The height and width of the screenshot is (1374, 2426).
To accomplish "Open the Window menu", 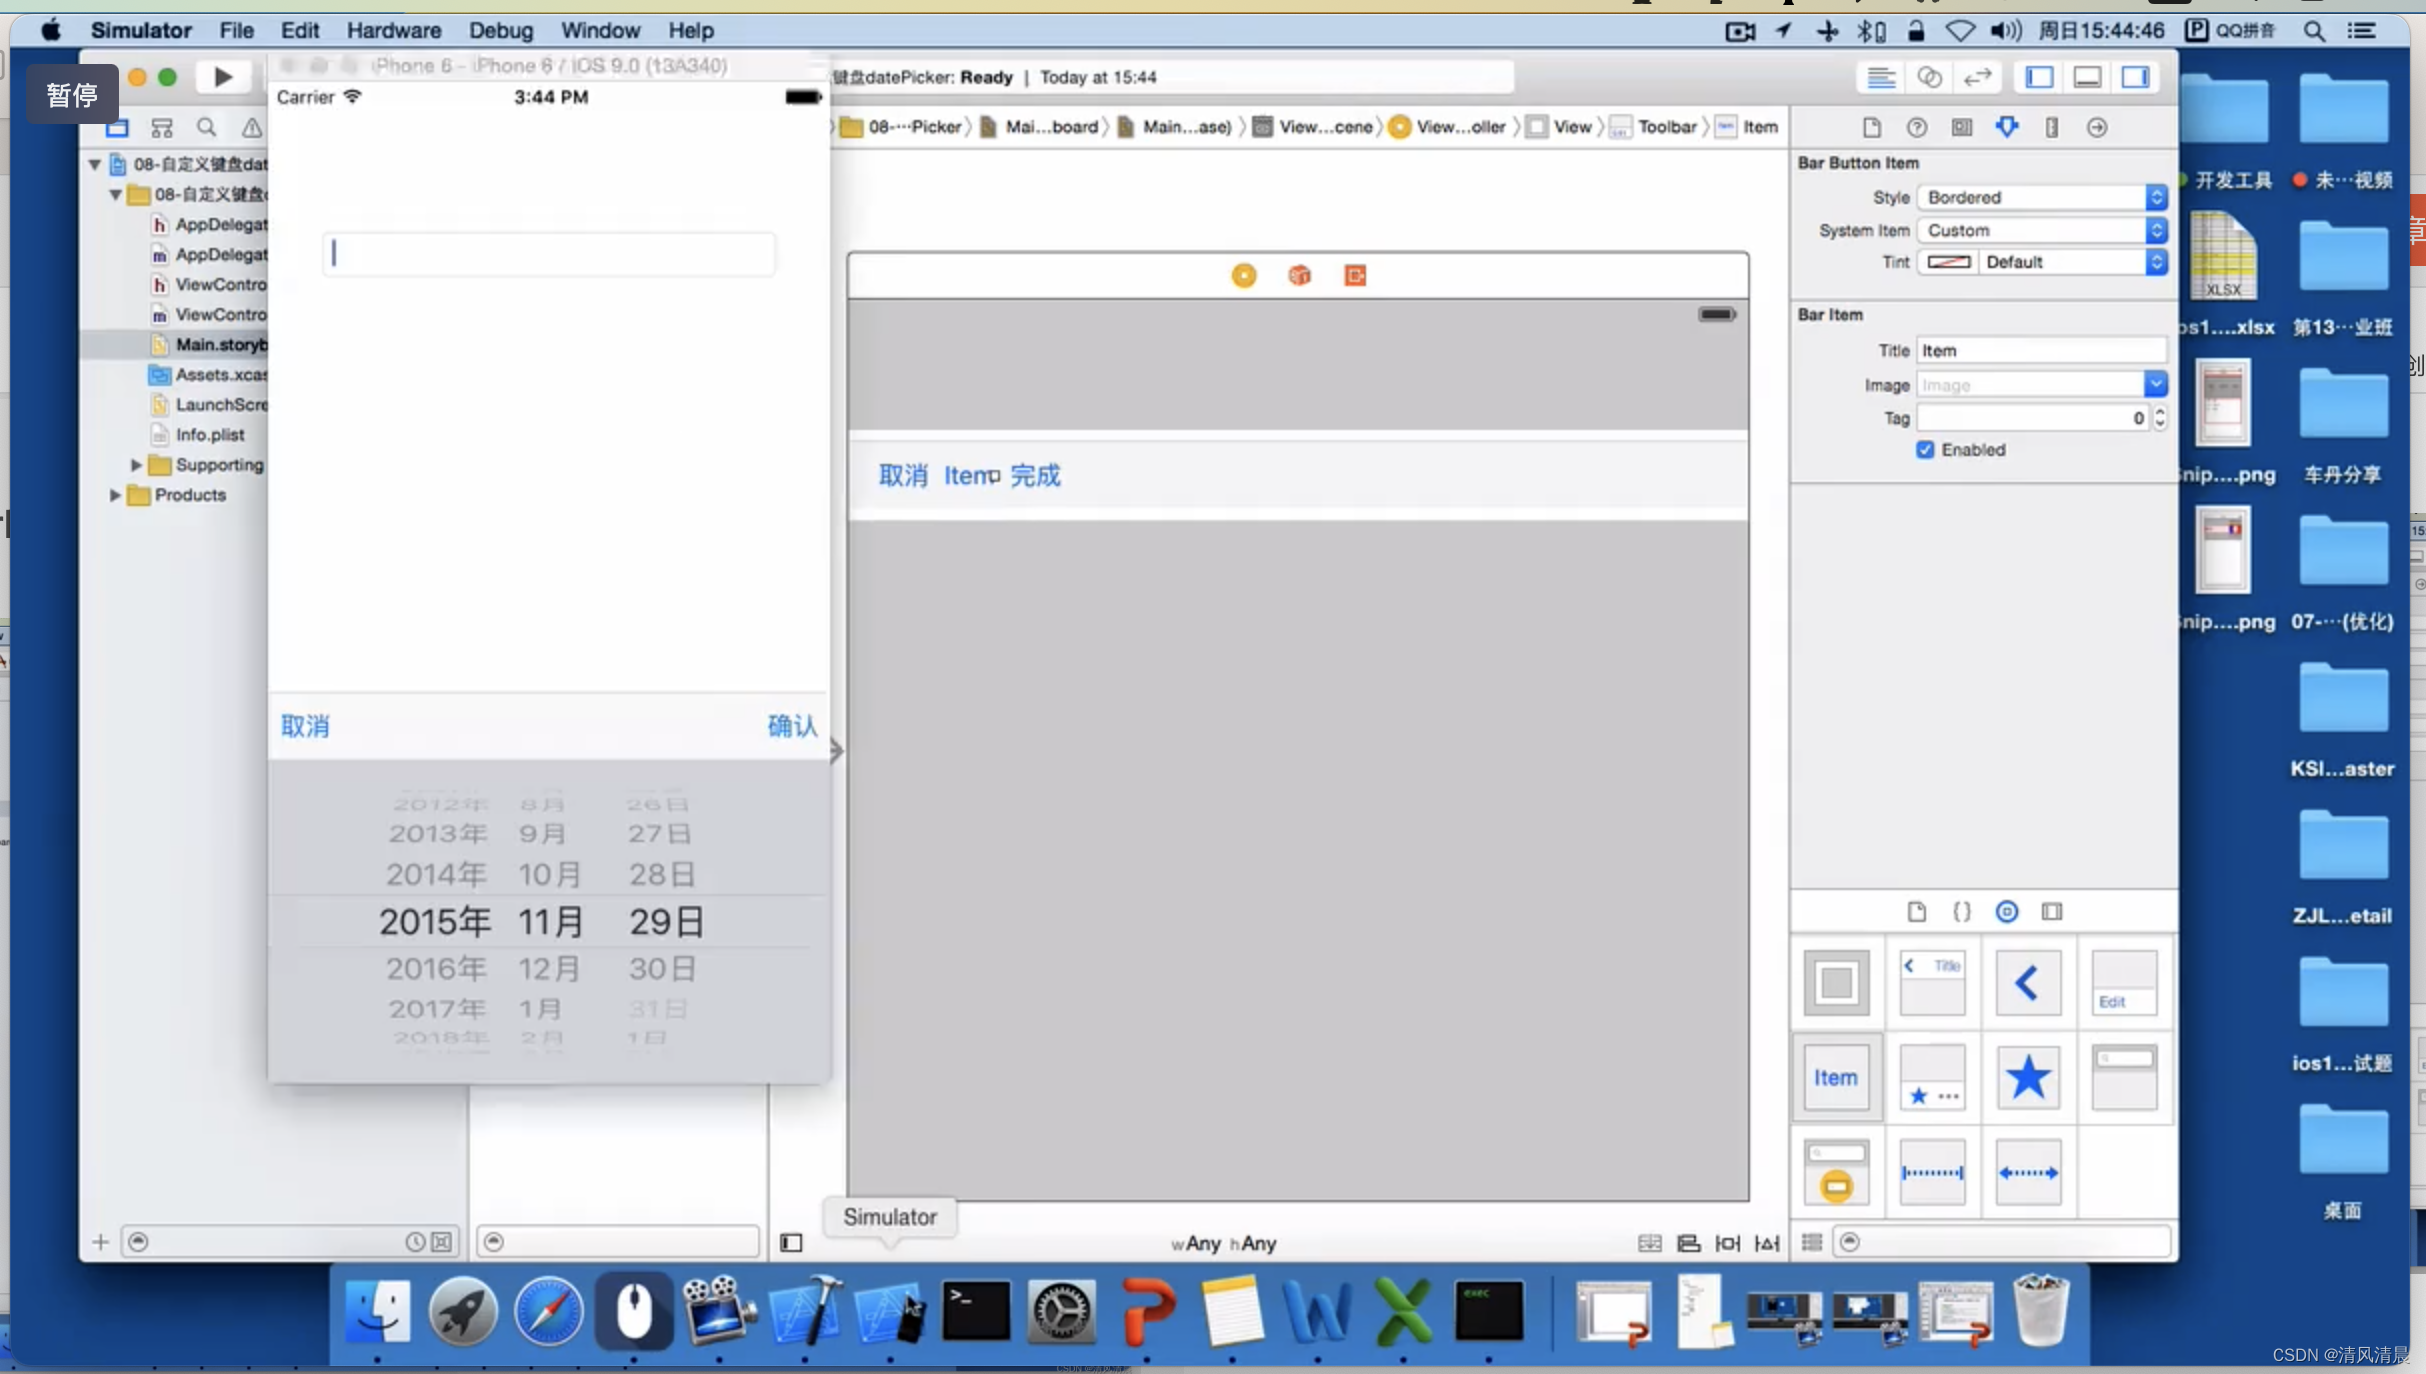I will point(600,30).
